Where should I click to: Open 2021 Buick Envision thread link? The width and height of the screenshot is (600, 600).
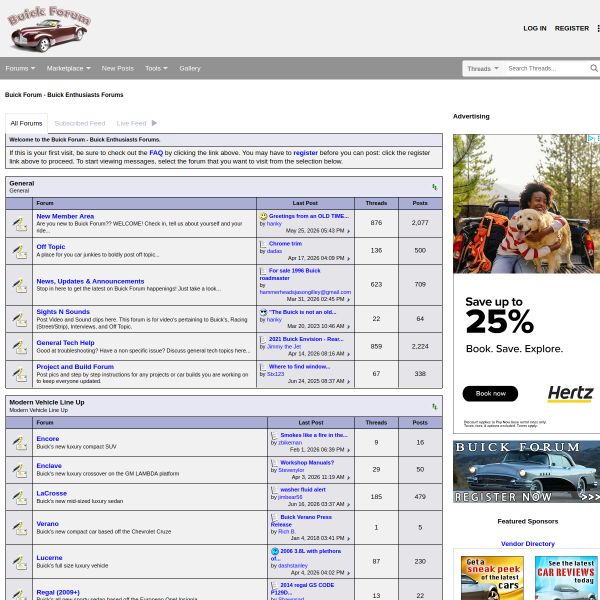[306, 339]
